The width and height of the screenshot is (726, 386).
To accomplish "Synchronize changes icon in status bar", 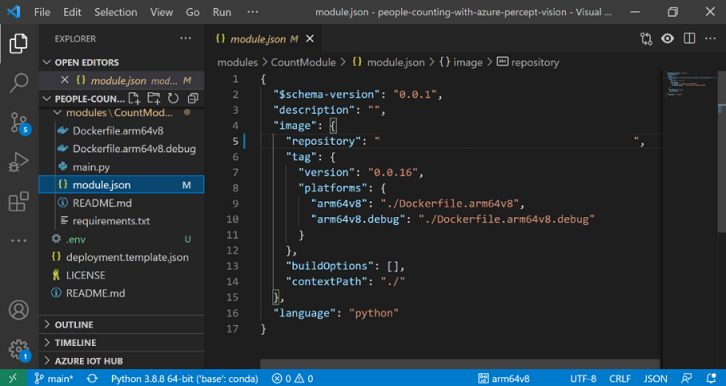I will pos(92,379).
